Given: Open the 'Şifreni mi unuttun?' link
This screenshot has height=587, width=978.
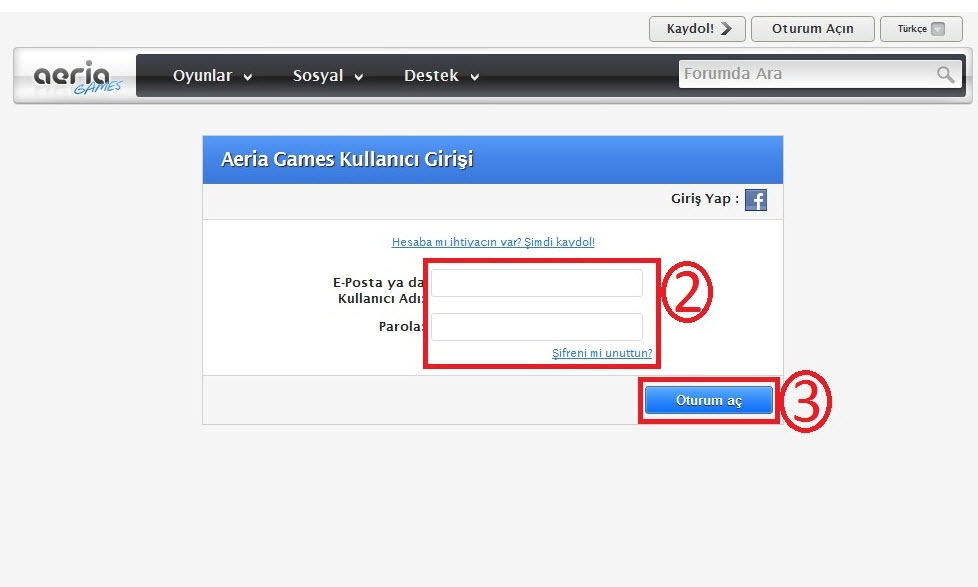Looking at the screenshot, I should 602,353.
